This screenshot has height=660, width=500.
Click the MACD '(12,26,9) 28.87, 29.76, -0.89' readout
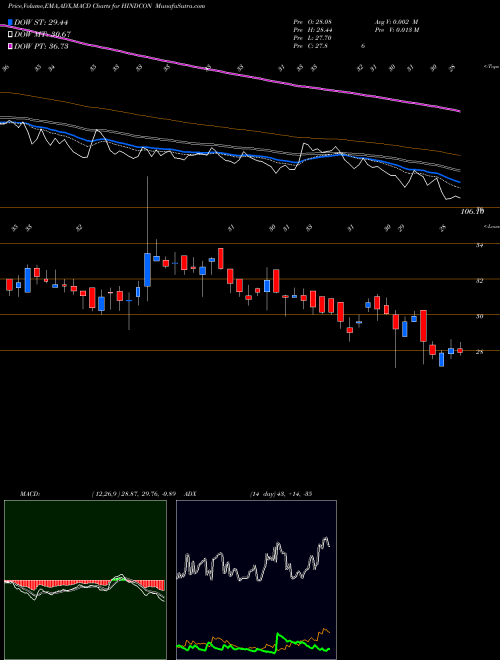tap(133, 493)
